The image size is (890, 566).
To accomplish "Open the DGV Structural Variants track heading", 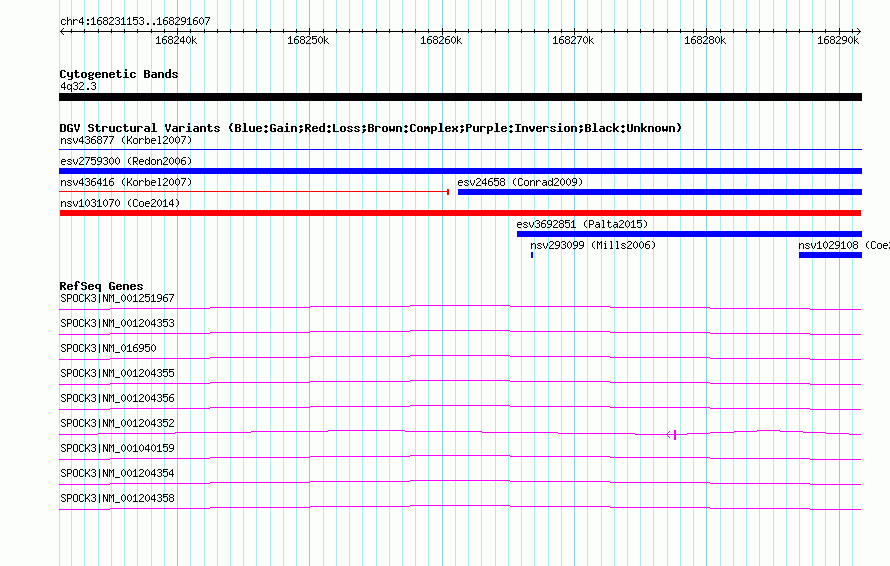I will 370,128.
